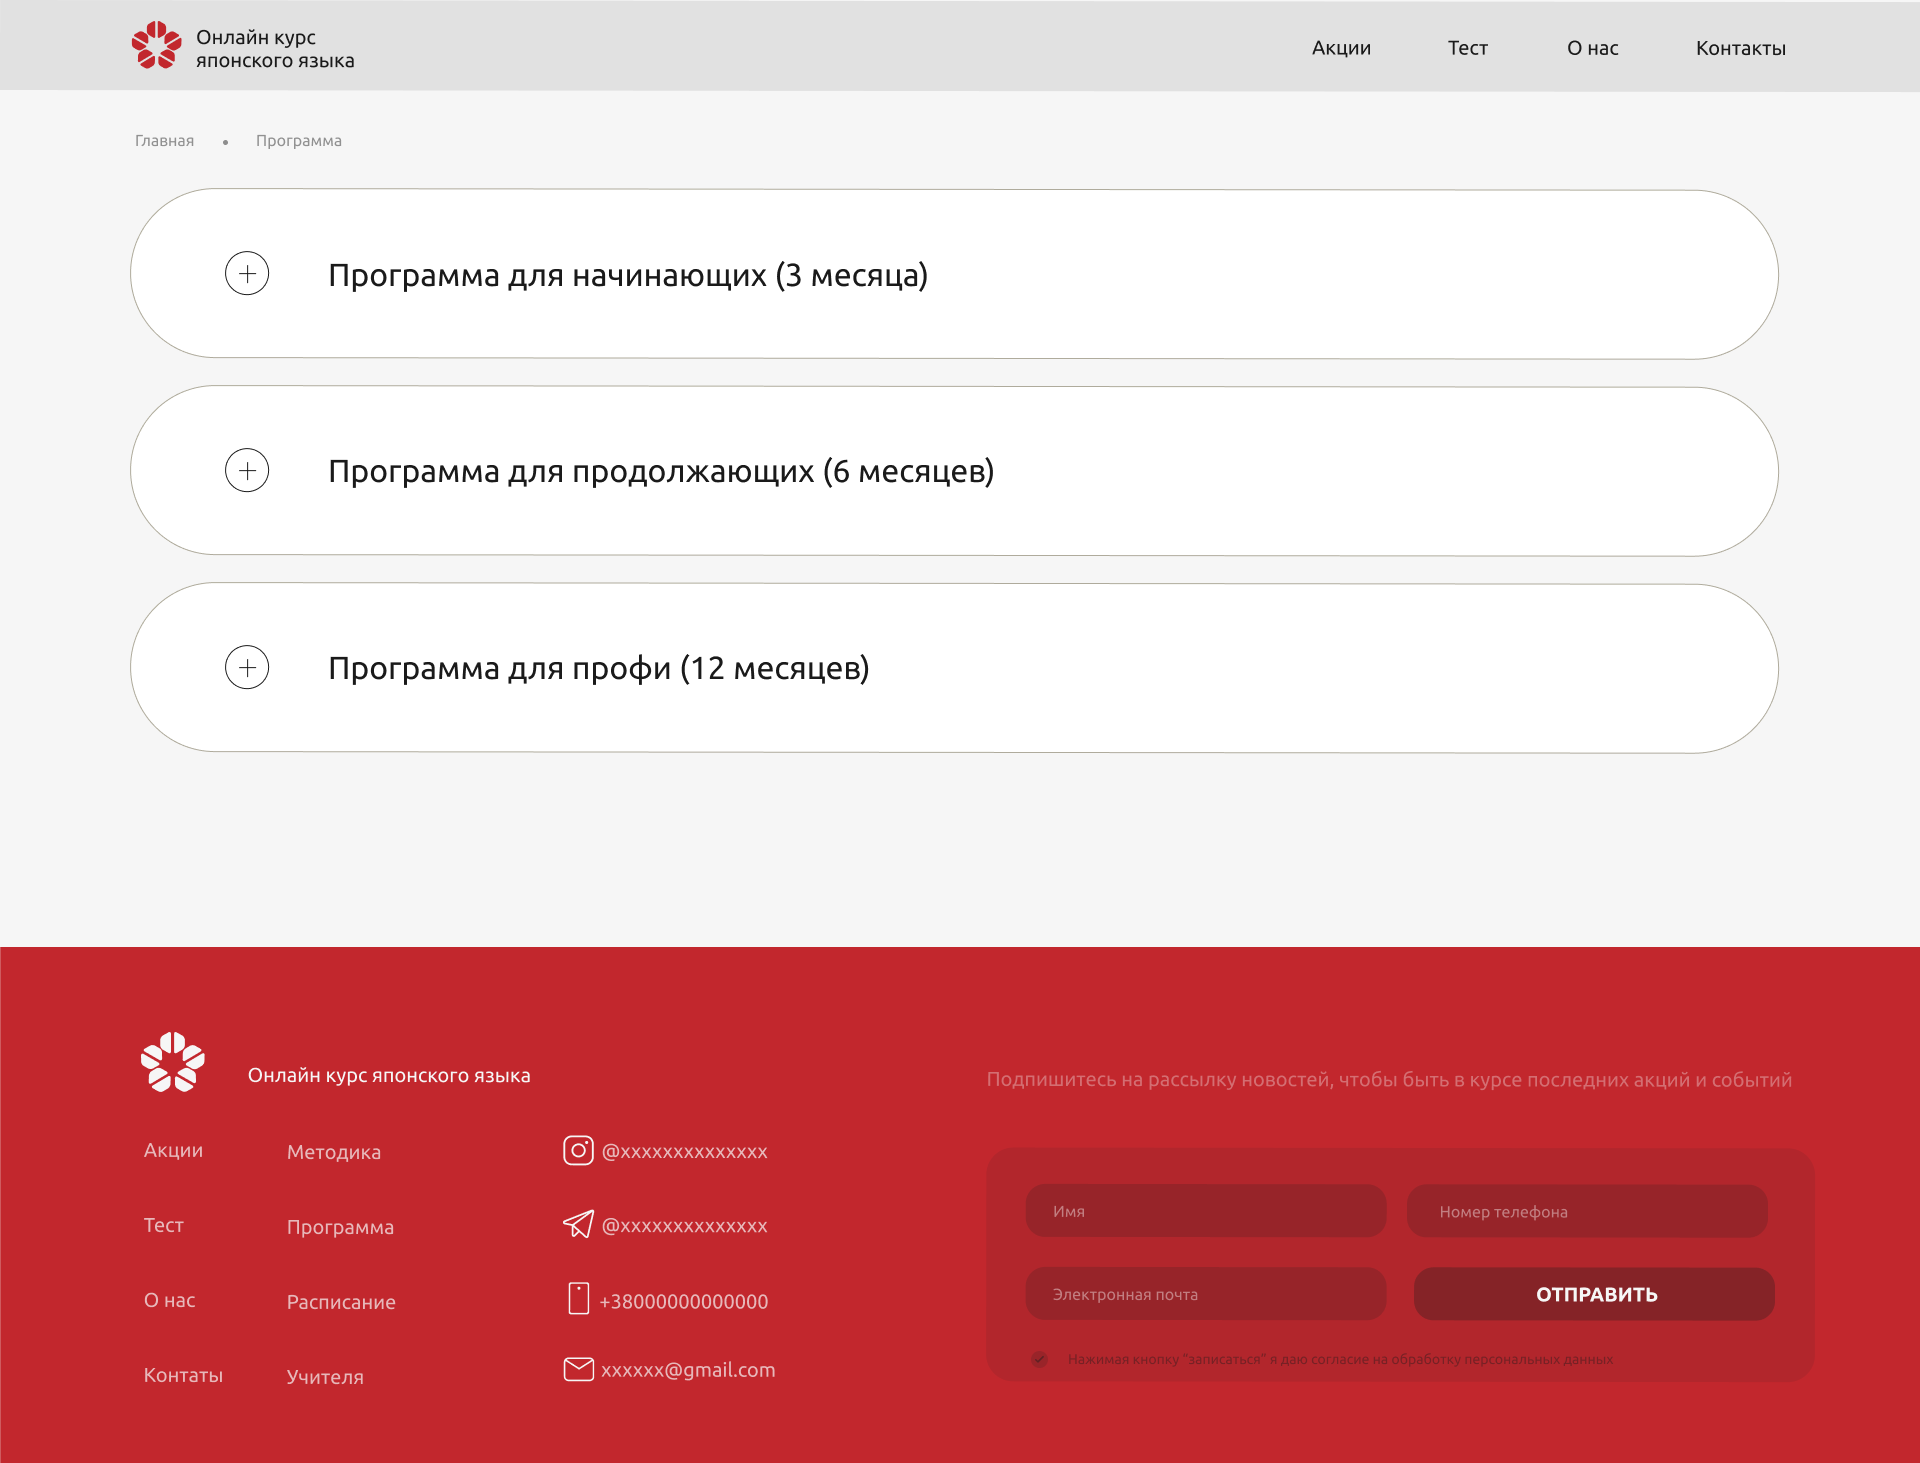Expand the continuing program (6 месяцев)
Screen dimensions: 1920x1463
coord(247,470)
